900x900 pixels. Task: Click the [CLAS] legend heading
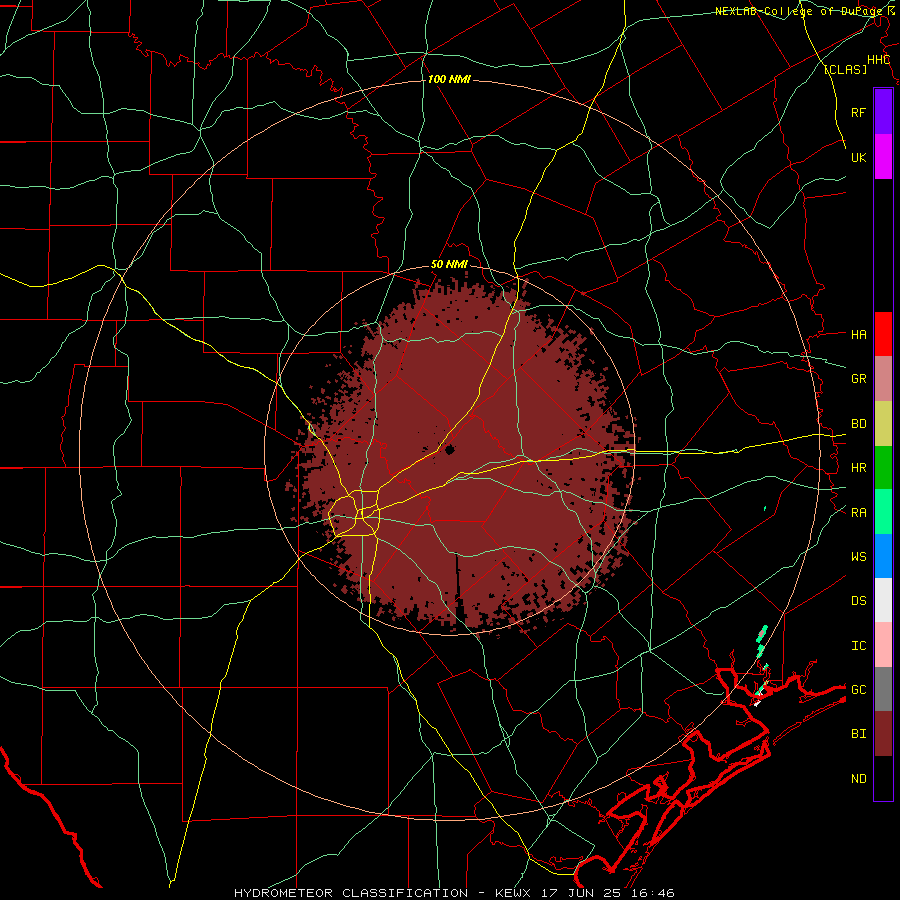pos(845,69)
